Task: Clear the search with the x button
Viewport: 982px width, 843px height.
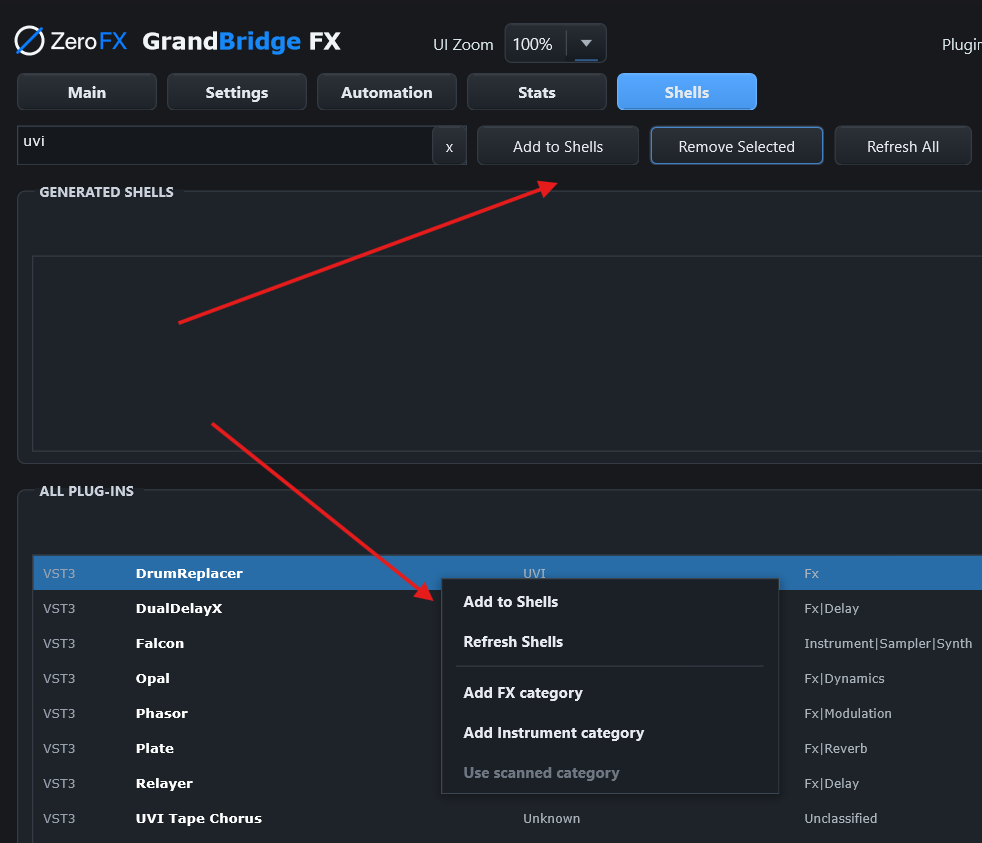Action: [449, 147]
